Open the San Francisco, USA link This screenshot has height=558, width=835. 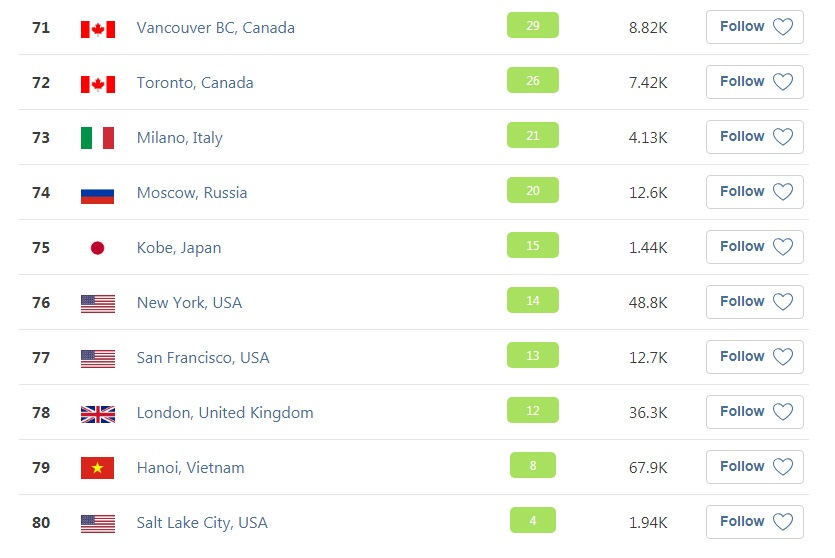pos(203,357)
